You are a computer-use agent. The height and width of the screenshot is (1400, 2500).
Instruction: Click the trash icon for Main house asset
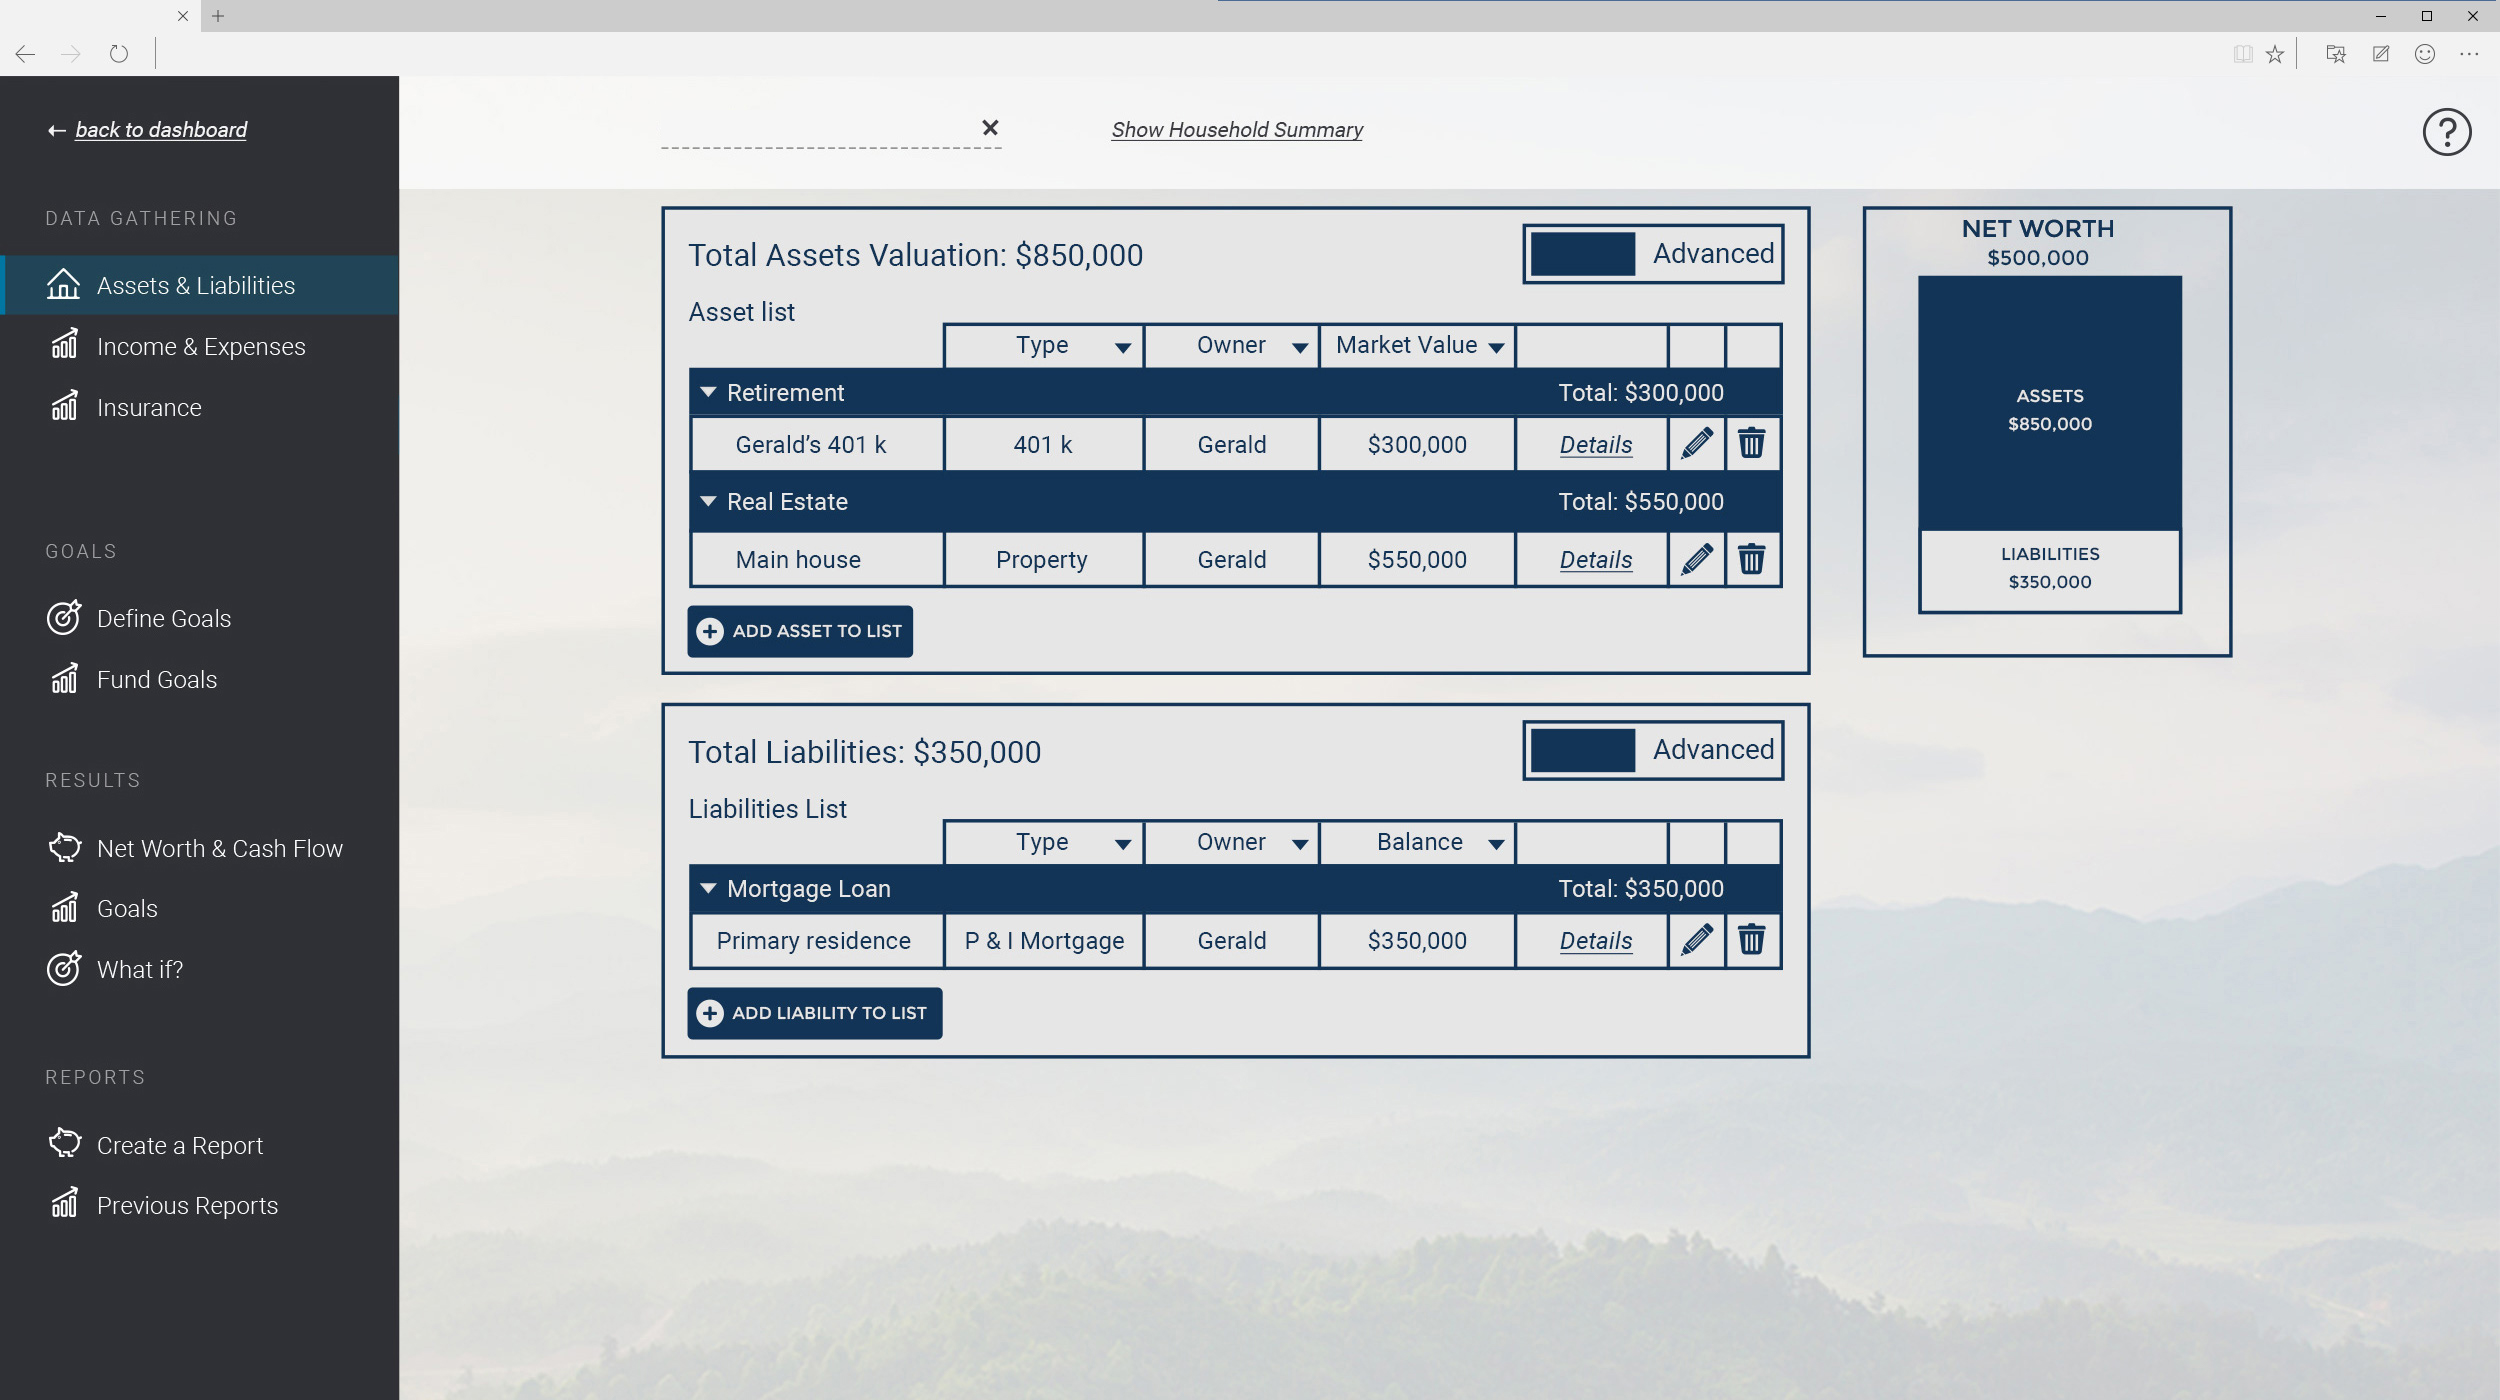1751,559
